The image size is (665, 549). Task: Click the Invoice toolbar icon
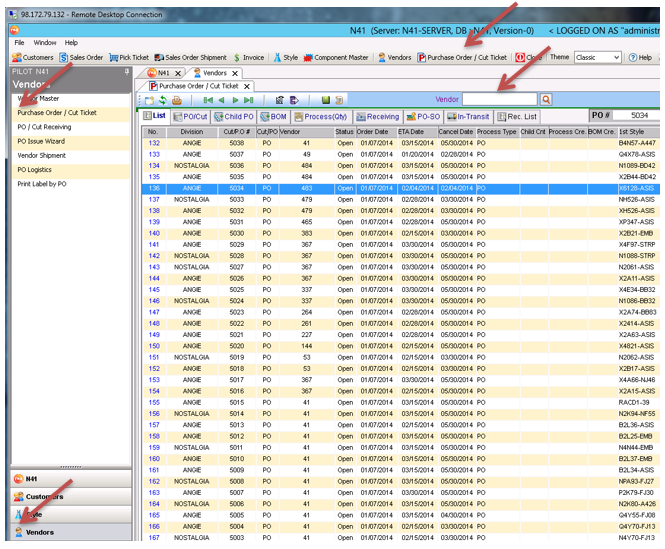[249, 58]
